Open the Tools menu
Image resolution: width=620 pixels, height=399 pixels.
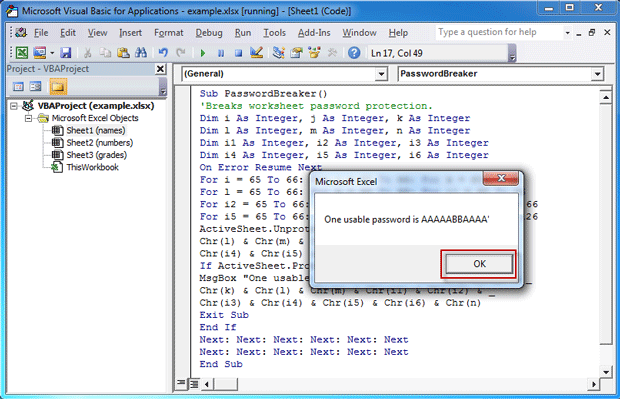(x=274, y=33)
